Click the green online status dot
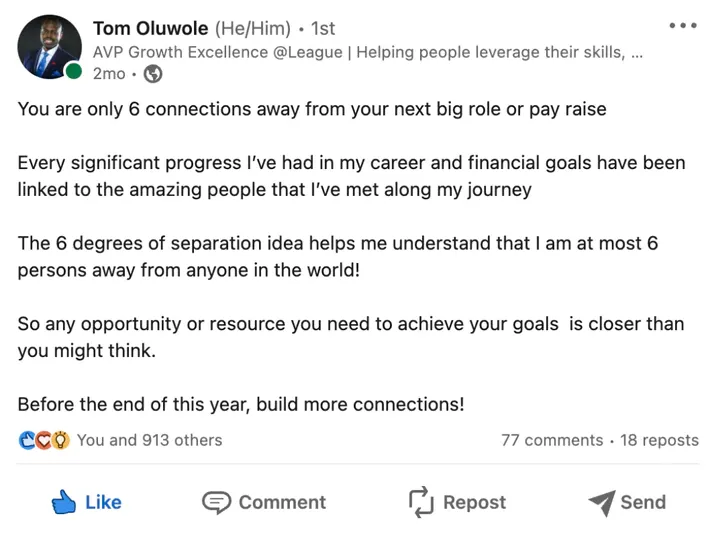Image resolution: width=710 pixels, height=533 pixels. coord(74,71)
